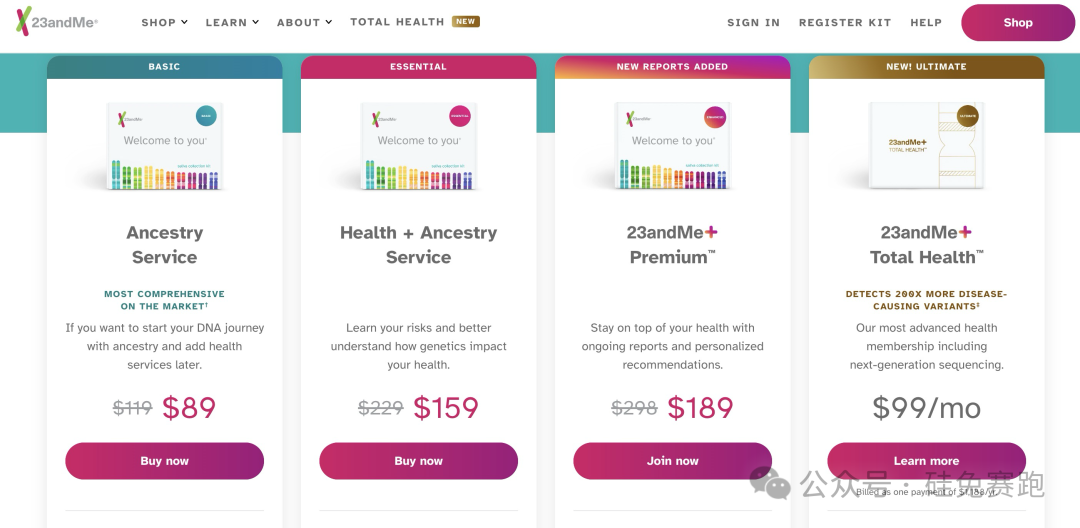Select the Ancestry Service title
Screen dimensions: 1080x528
point(165,245)
